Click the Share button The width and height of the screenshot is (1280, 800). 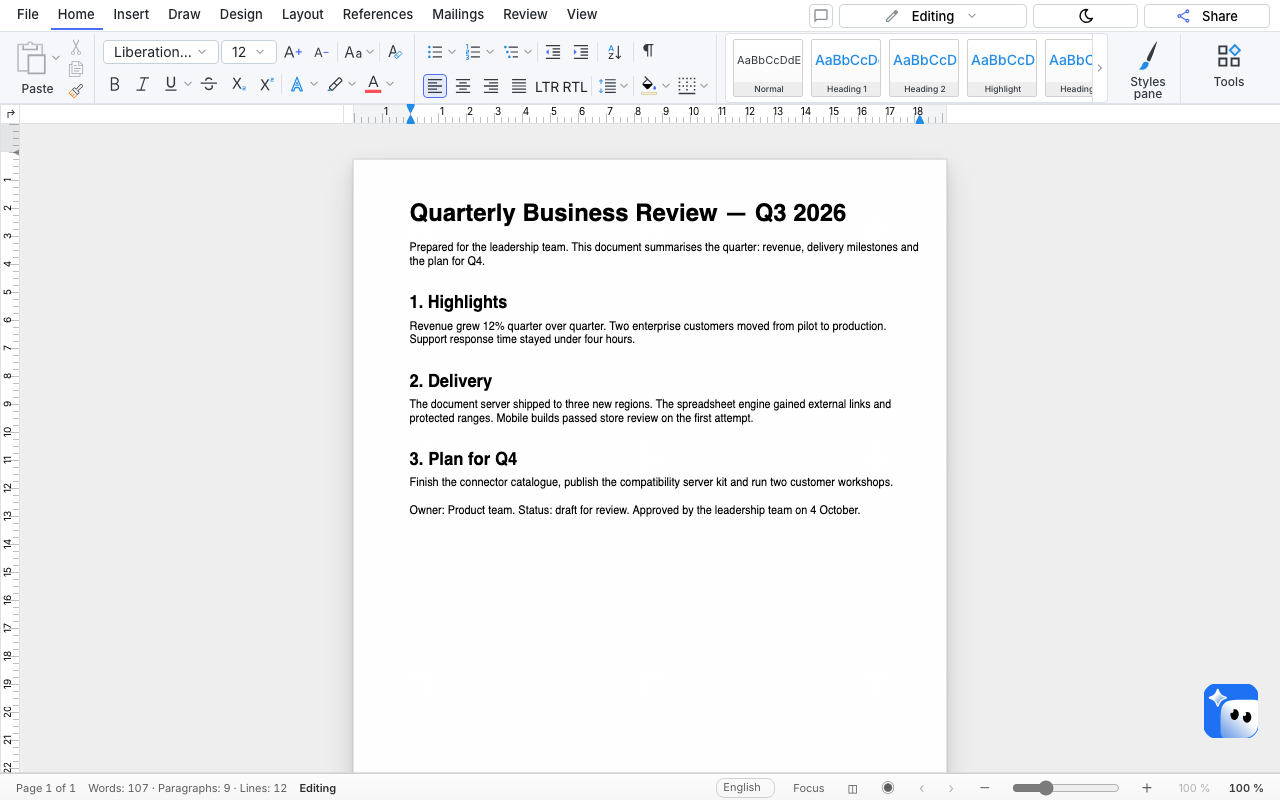[x=1207, y=16]
